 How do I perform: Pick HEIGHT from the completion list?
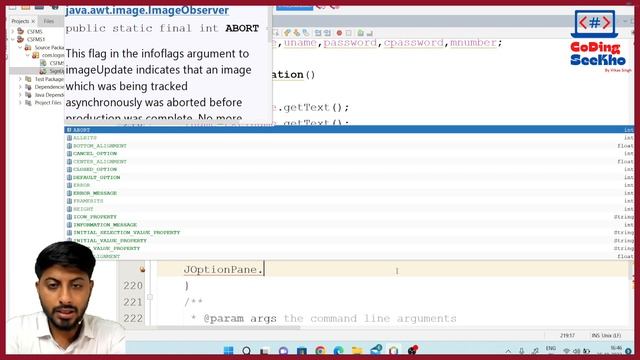coord(349,209)
